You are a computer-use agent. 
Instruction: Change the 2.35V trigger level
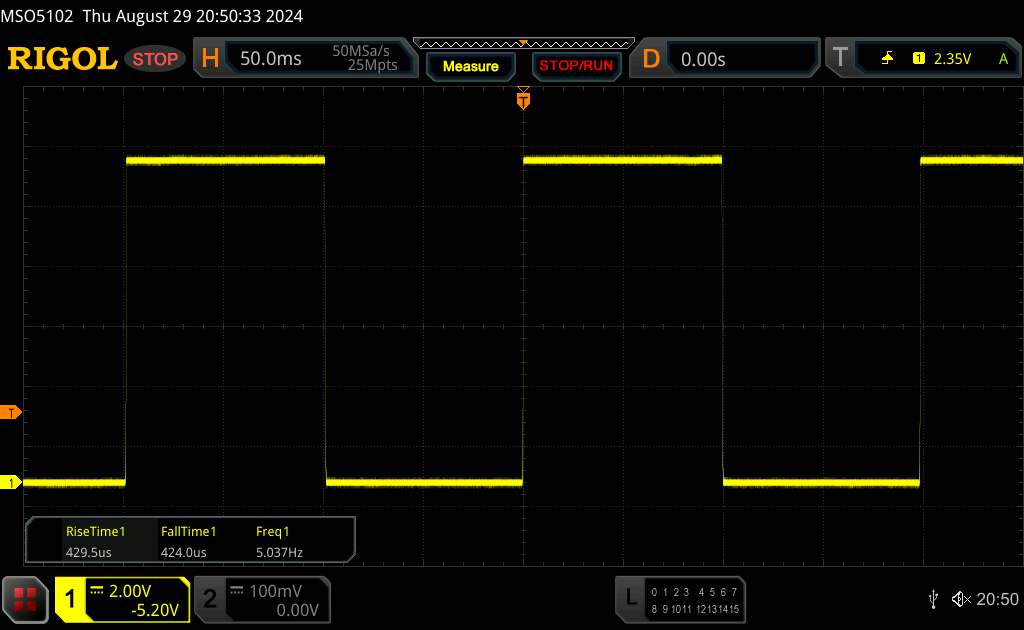click(x=952, y=59)
